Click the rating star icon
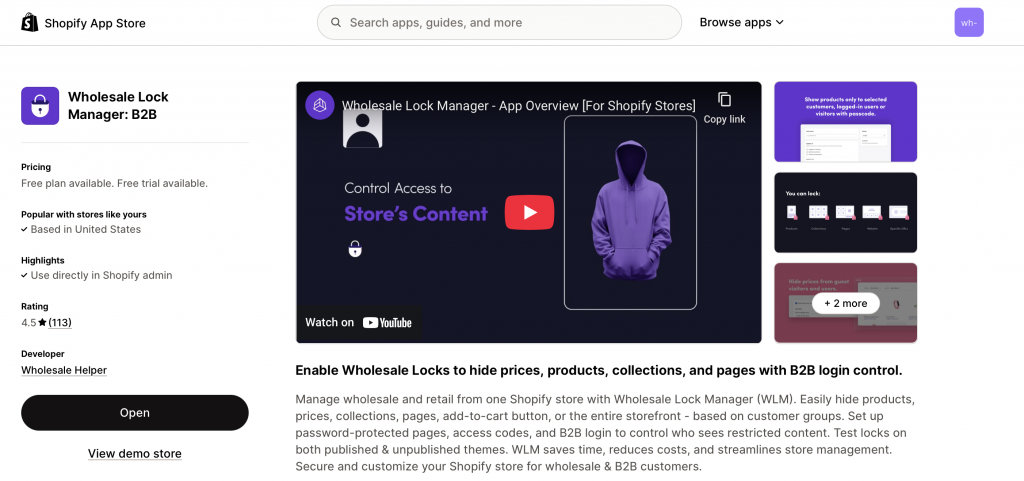1024x481 pixels. coord(42,322)
